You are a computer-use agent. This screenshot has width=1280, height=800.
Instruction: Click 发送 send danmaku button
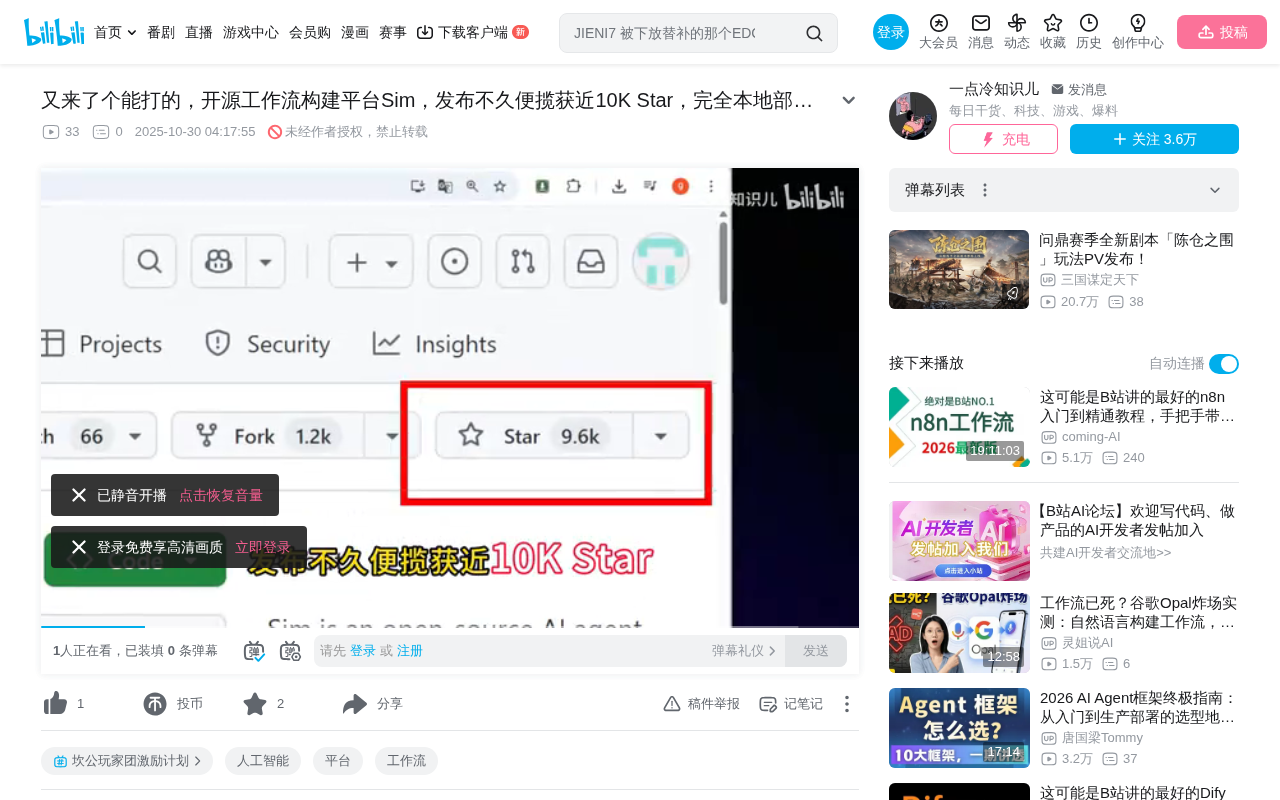tap(816, 651)
